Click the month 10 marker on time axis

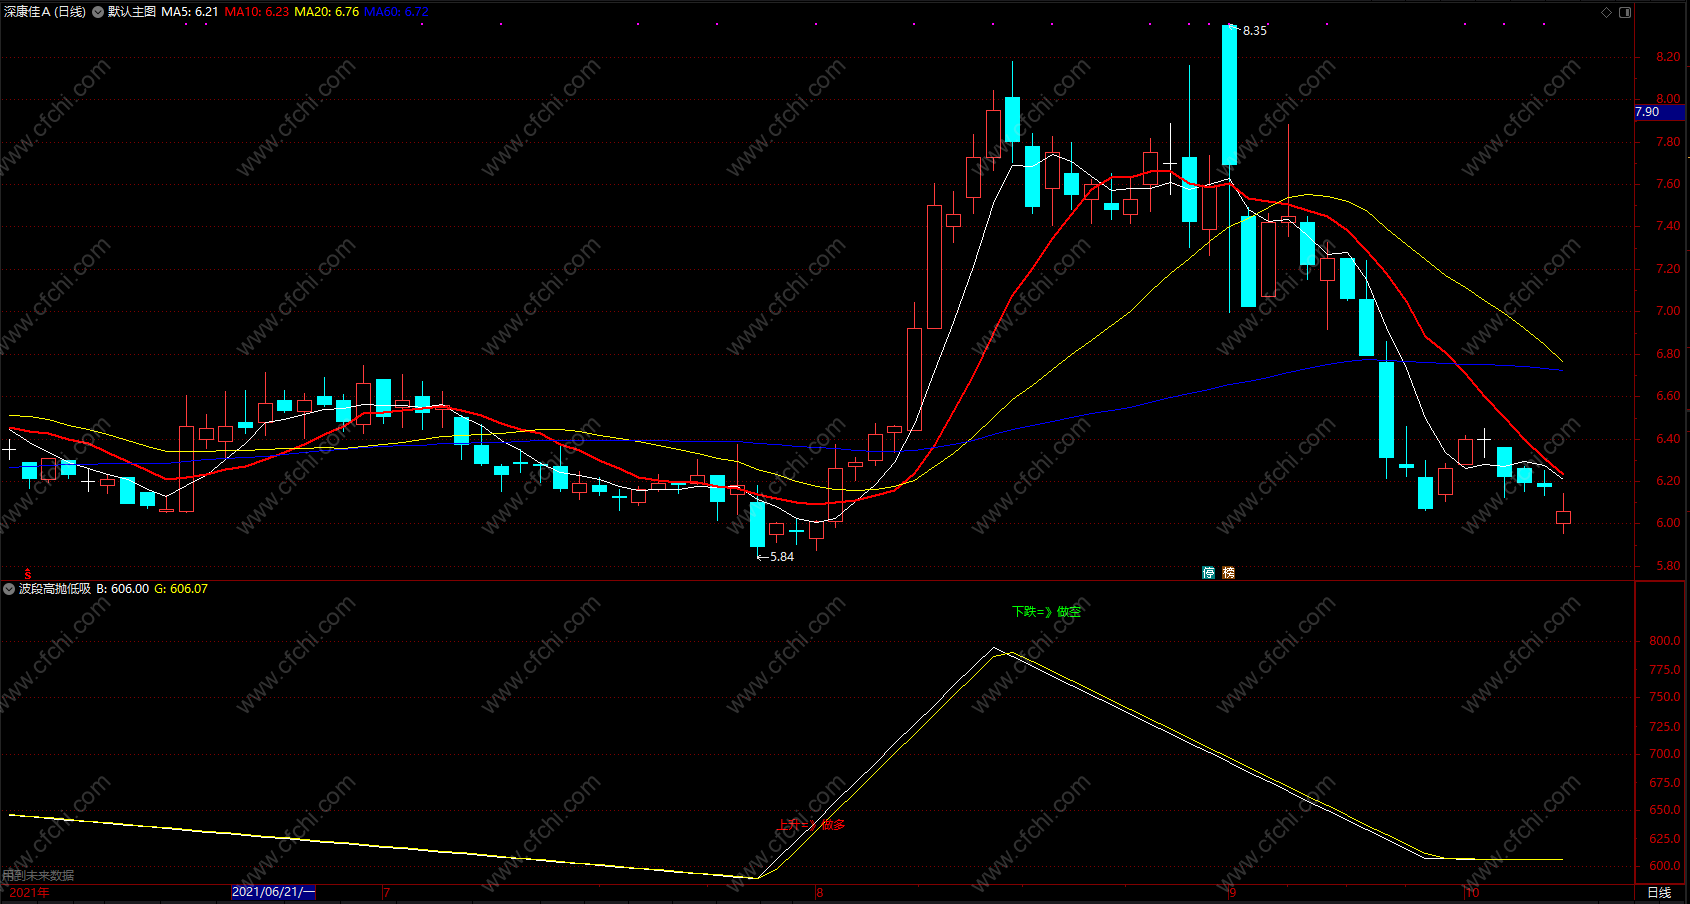point(1471,893)
